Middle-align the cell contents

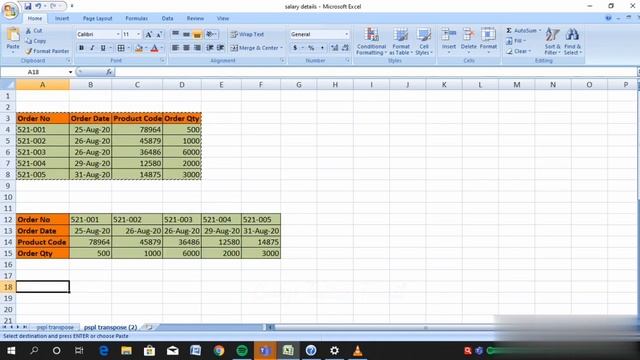coord(186,34)
